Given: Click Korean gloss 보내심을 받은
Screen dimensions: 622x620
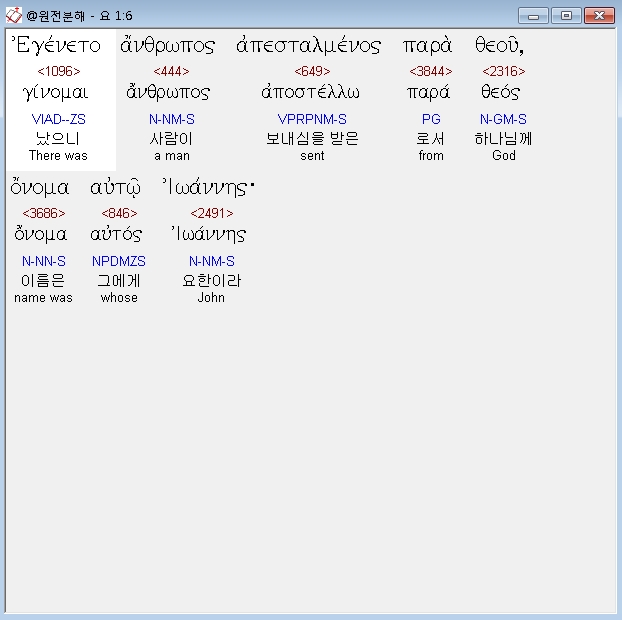Looking at the screenshot, I should [312, 138].
